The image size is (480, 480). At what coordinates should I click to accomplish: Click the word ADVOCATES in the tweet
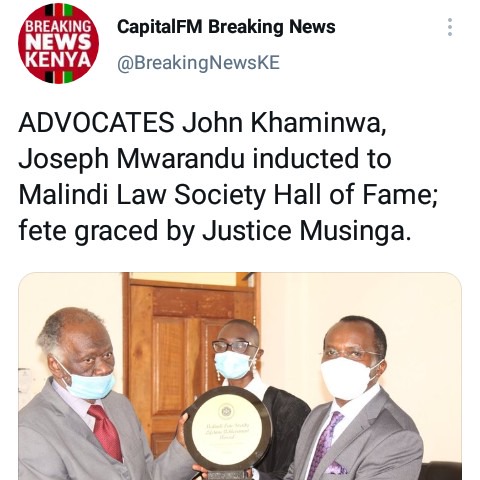(97, 123)
